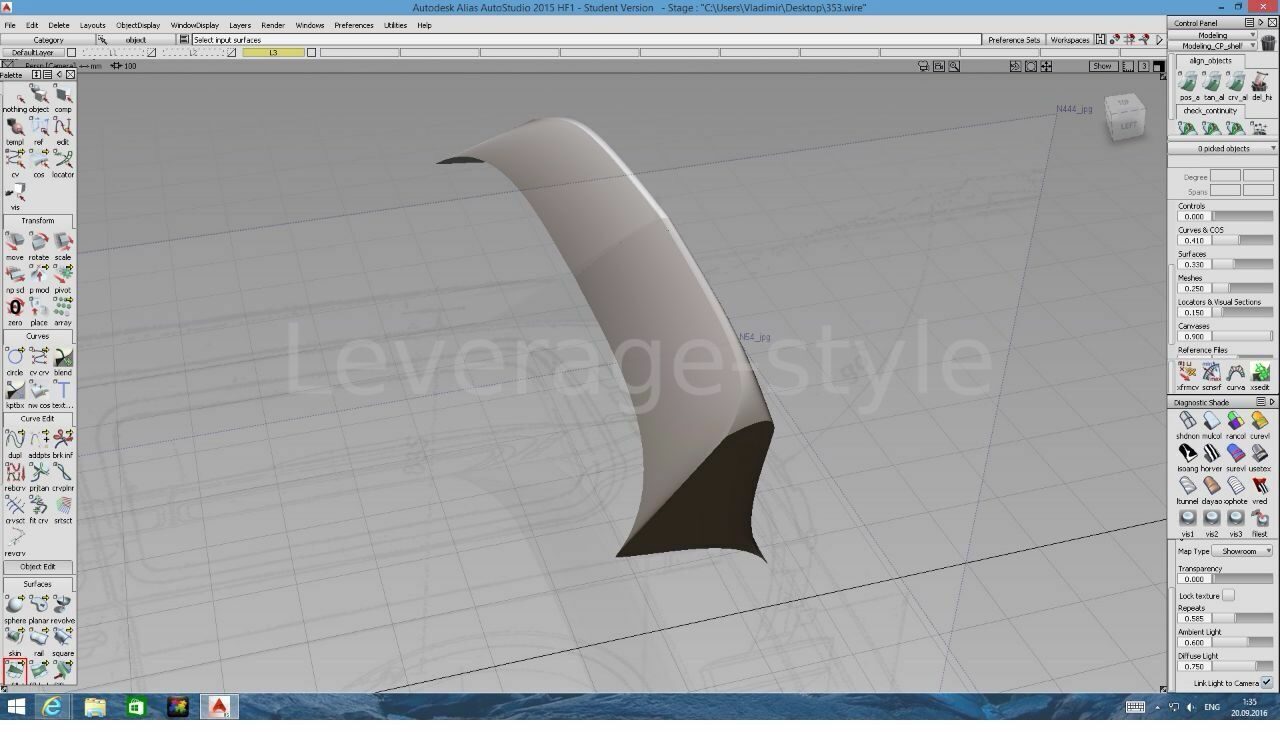Choose the pick object tool

39,97
